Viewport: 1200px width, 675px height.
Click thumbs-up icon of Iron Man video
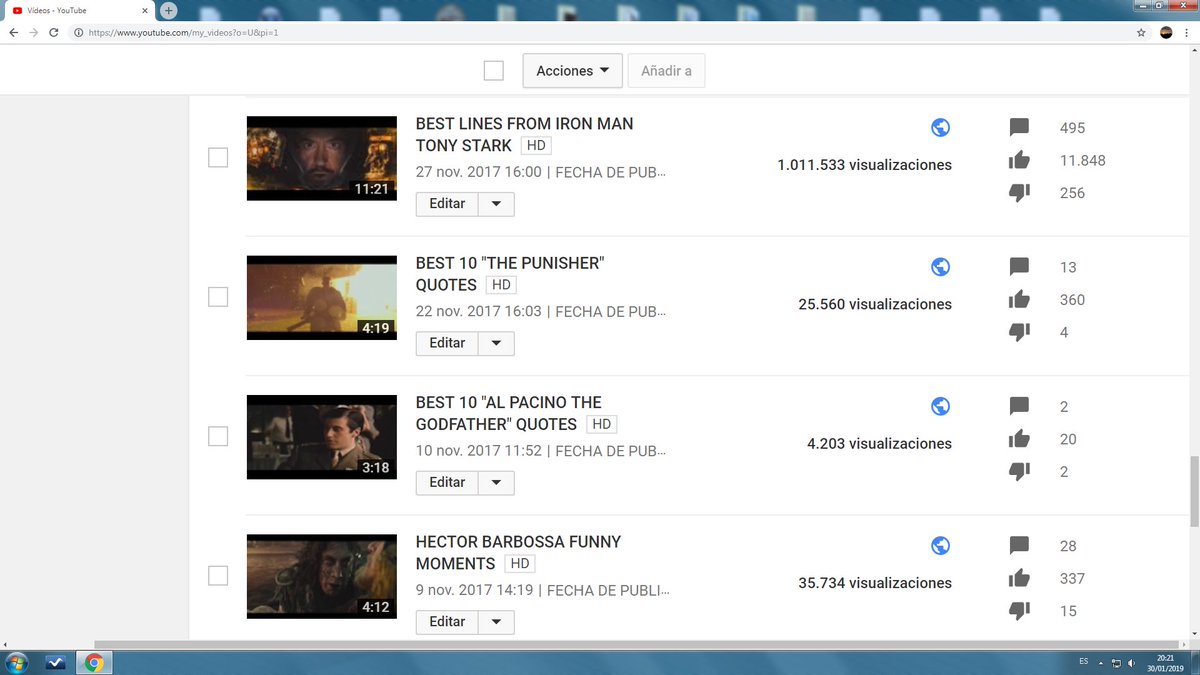point(1019,160)
